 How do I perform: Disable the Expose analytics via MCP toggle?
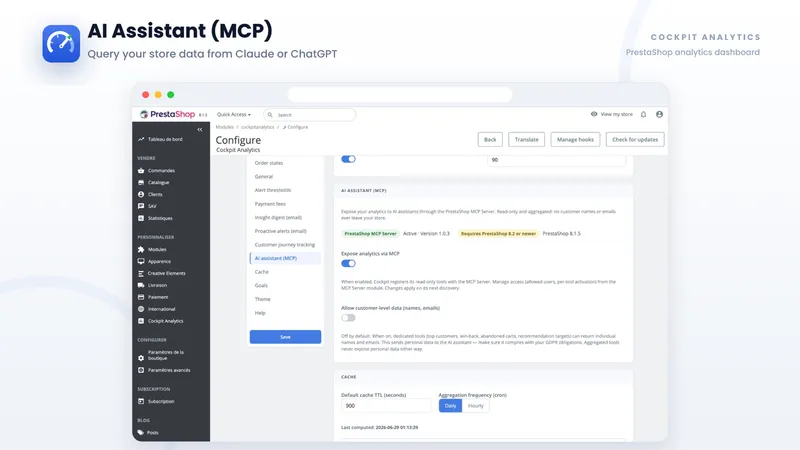[x=348, y=263]
